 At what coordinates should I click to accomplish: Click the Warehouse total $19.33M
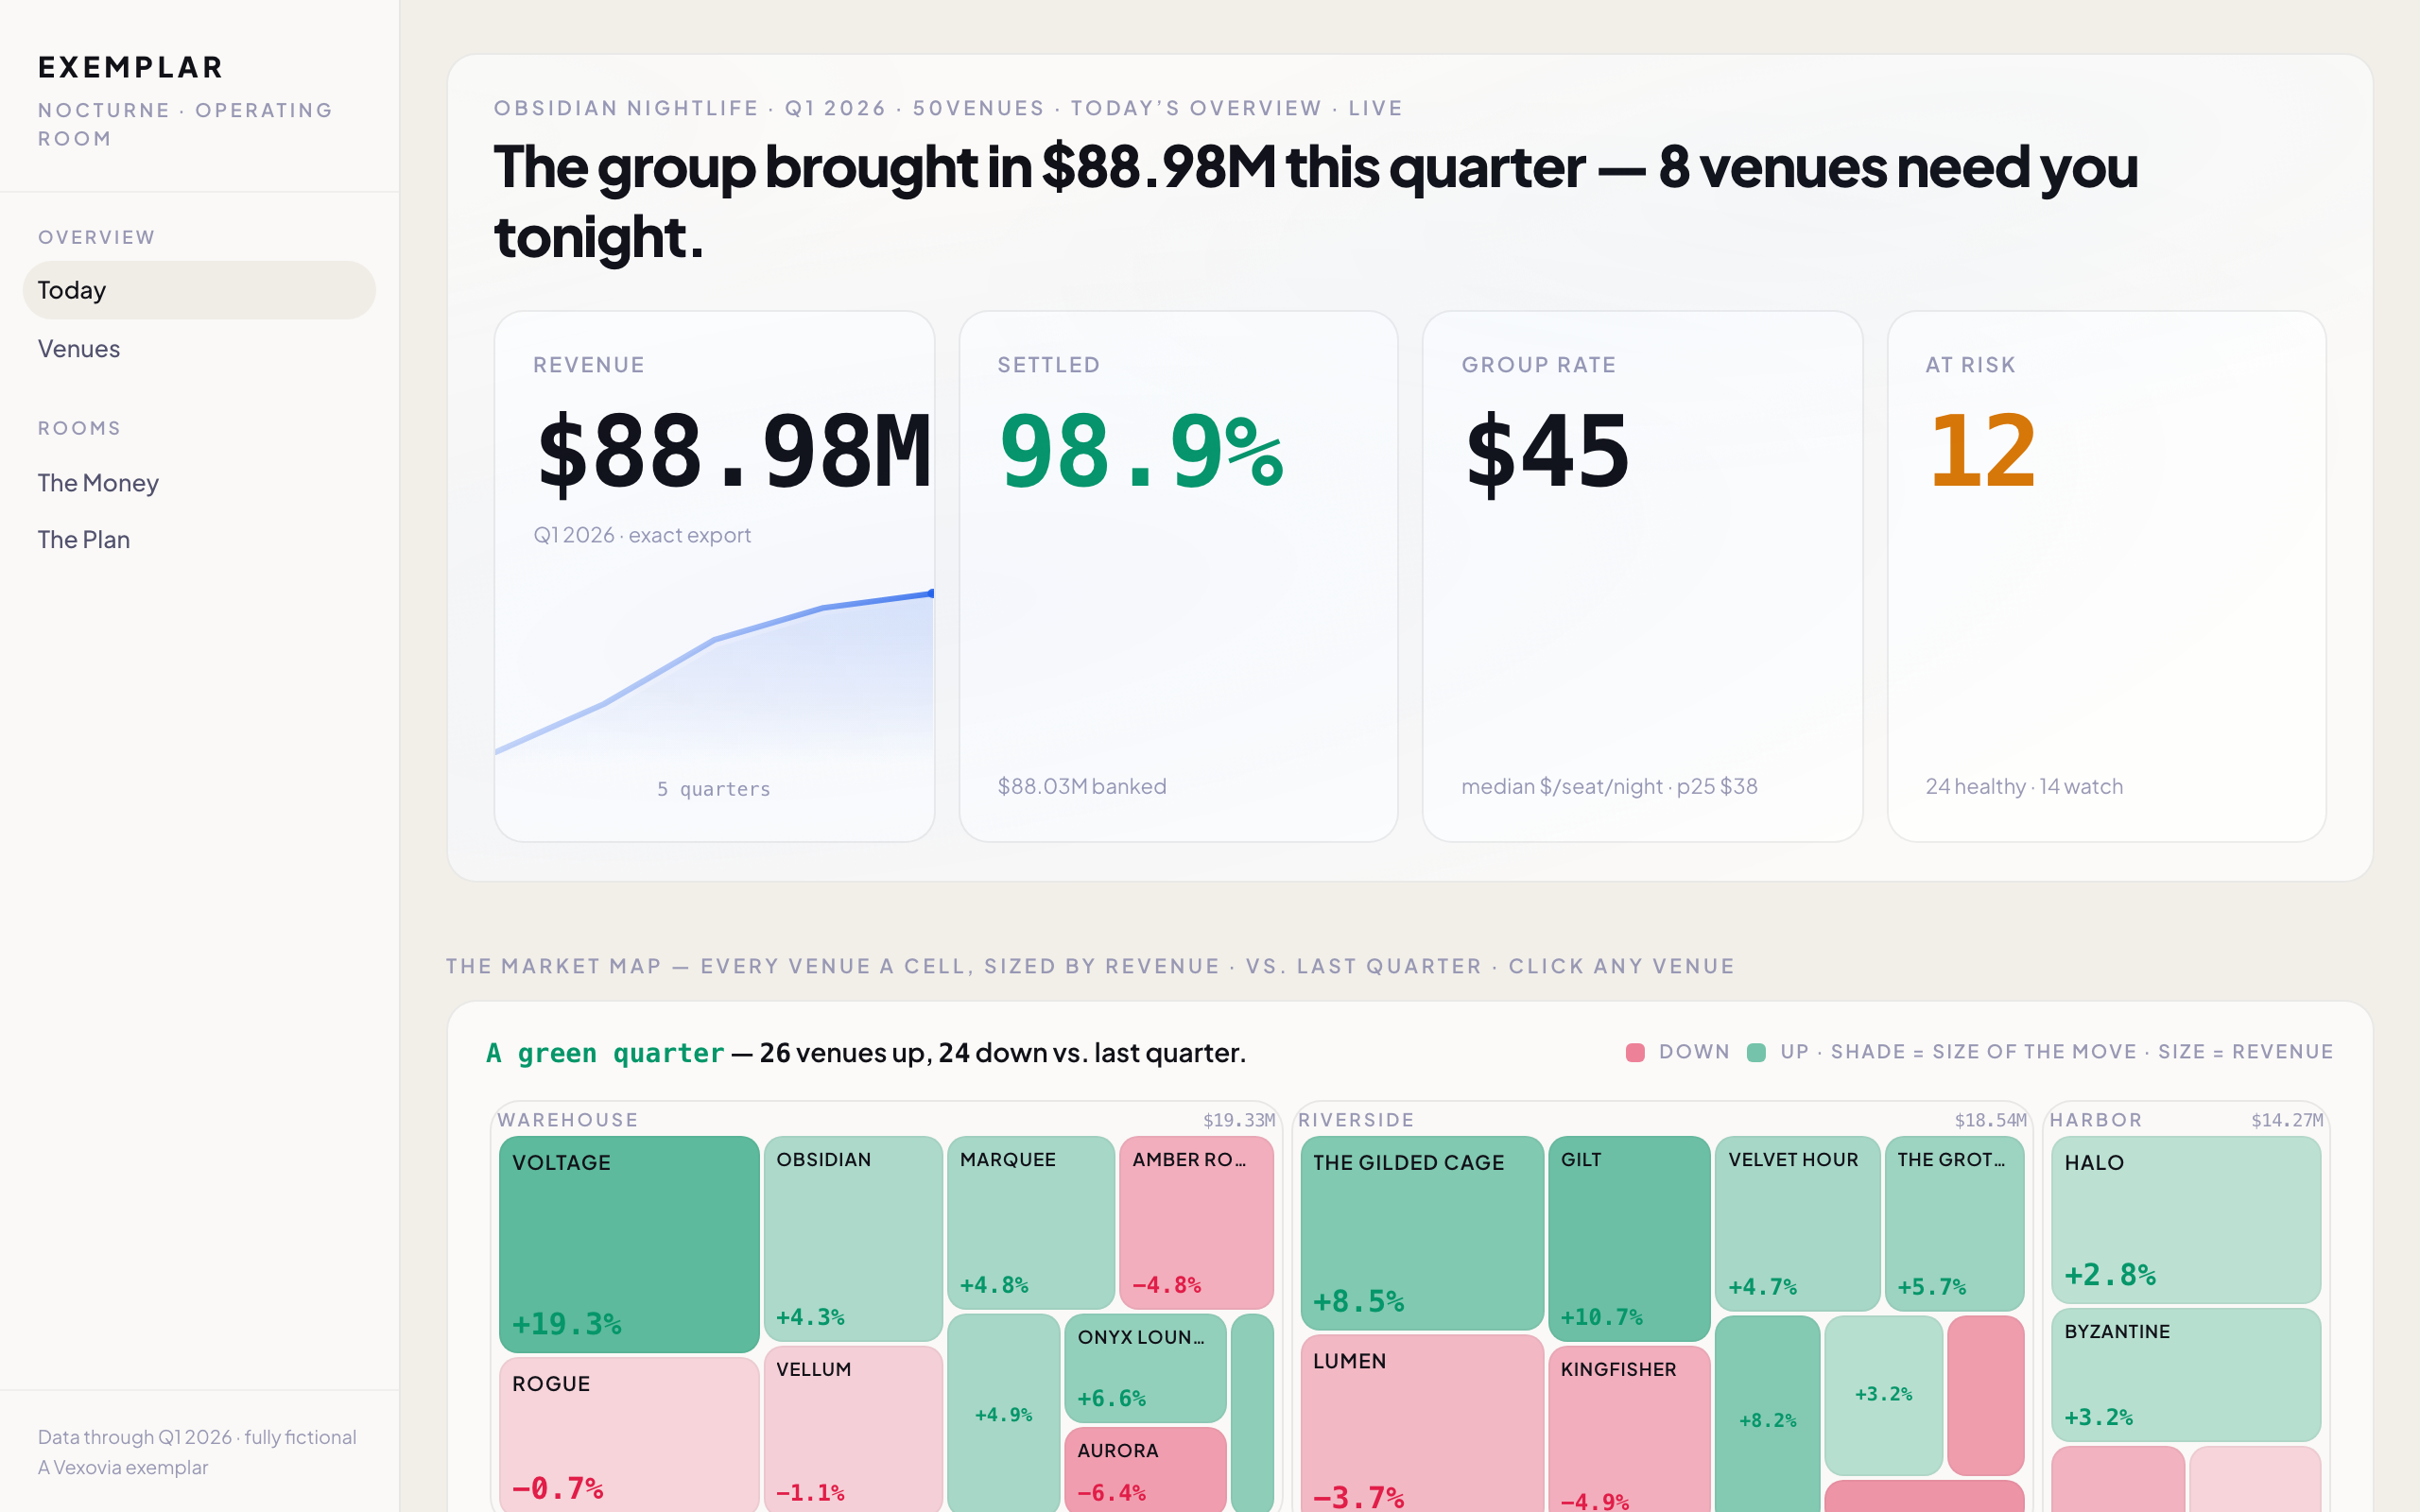(x=1239, y=1120)
